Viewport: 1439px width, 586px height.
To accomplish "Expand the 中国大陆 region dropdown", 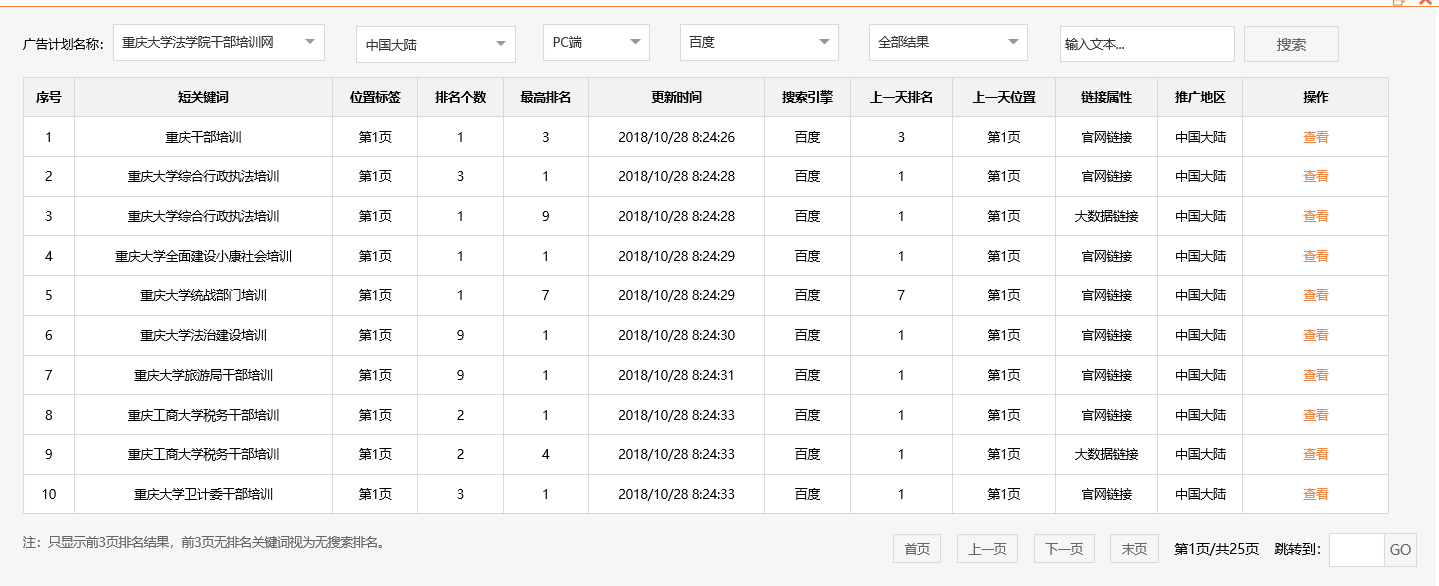I will pyautogui.click(x=435, y=45).
